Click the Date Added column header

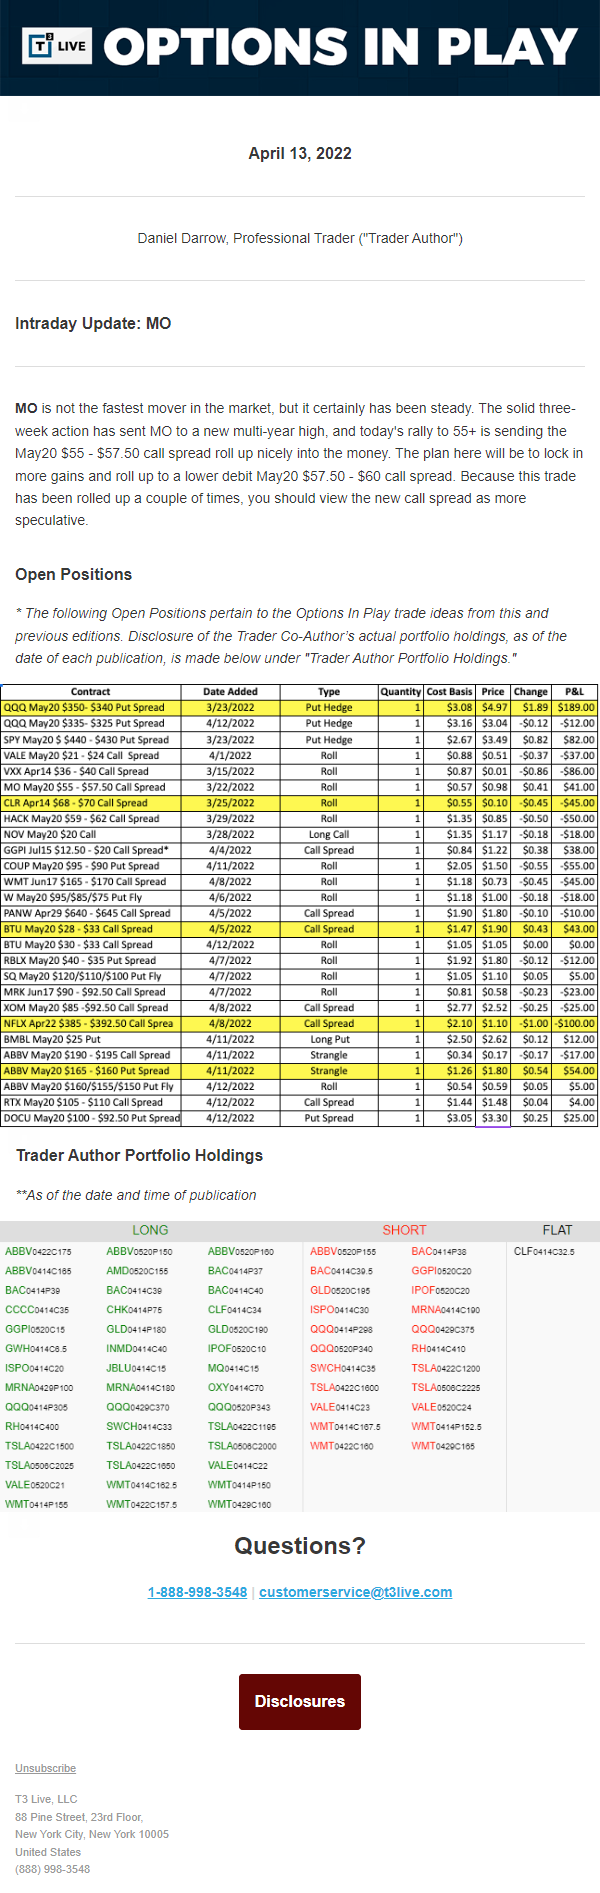tap(230, 692)
